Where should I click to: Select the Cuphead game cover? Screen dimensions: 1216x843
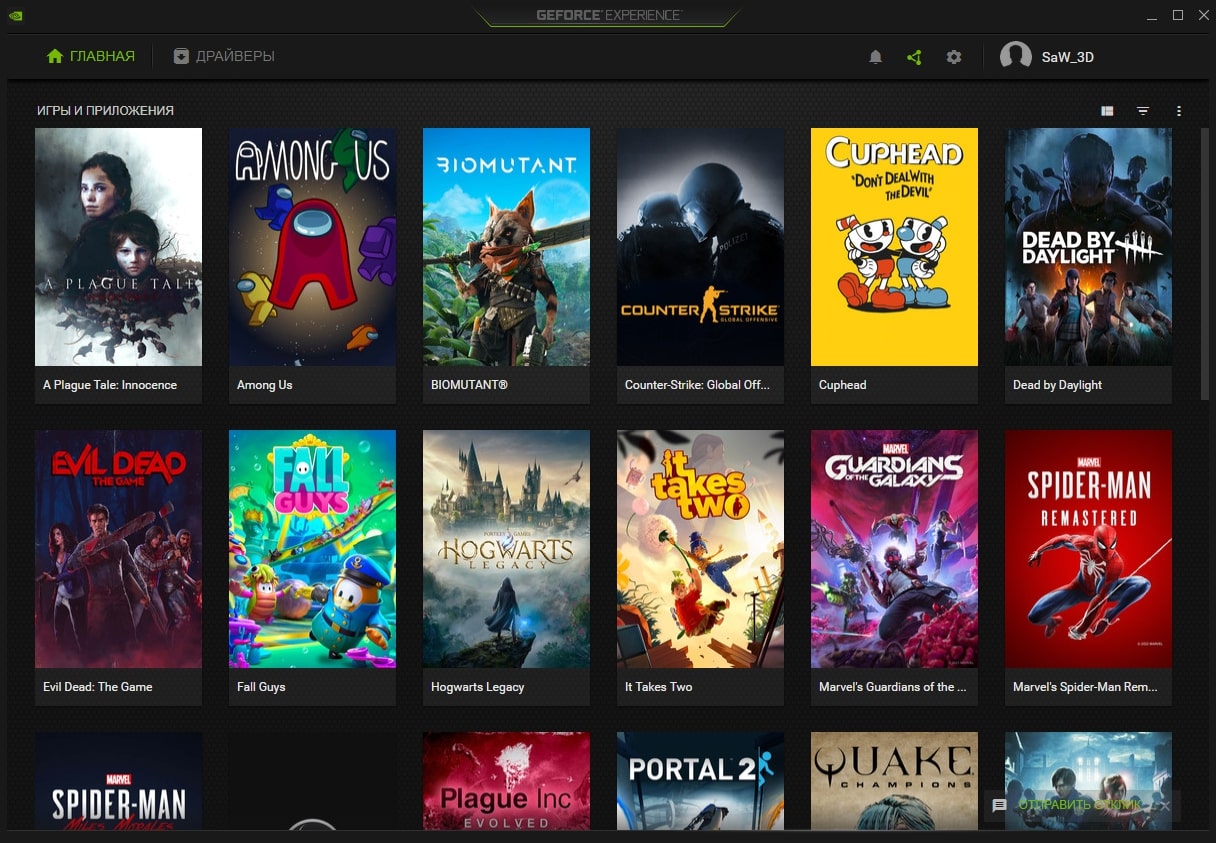[x=894, y=247]
